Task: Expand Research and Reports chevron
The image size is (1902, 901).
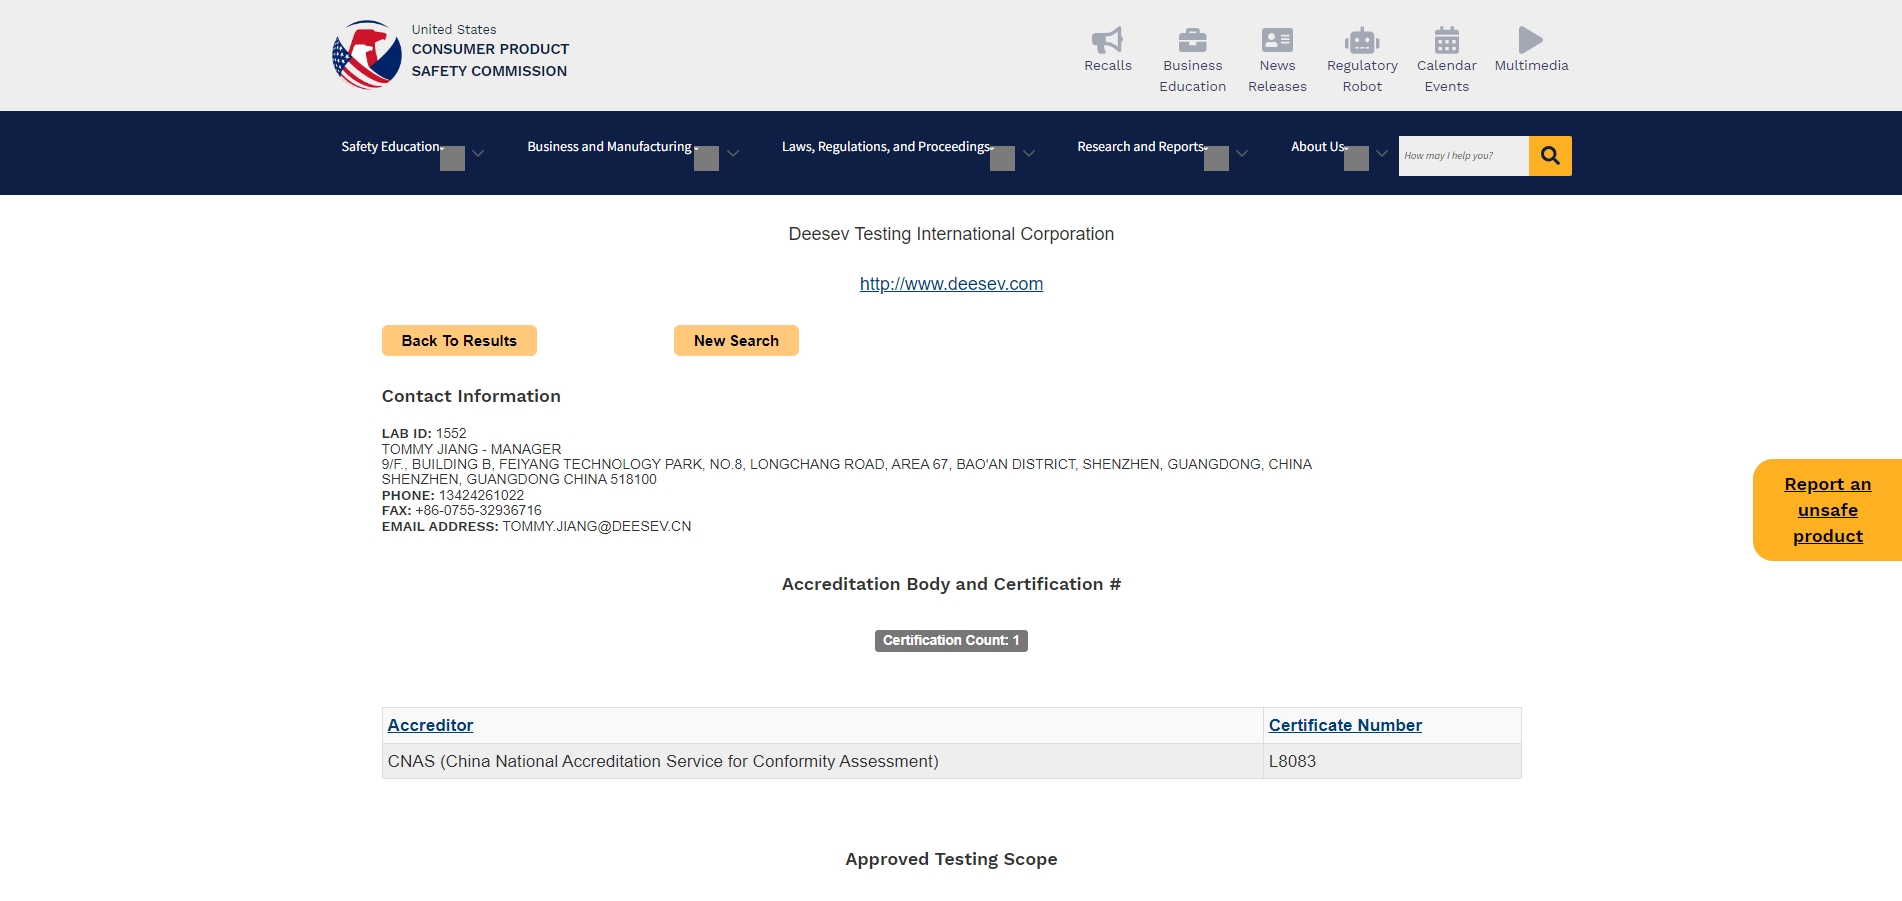Action: tap(1242, 154)
